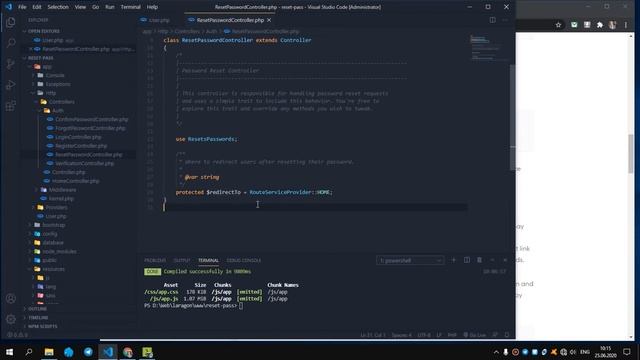Open Windows Action Center notifications
Viewport: 640px width, 360px height.
pyautogui.click(x=627, y=352)
